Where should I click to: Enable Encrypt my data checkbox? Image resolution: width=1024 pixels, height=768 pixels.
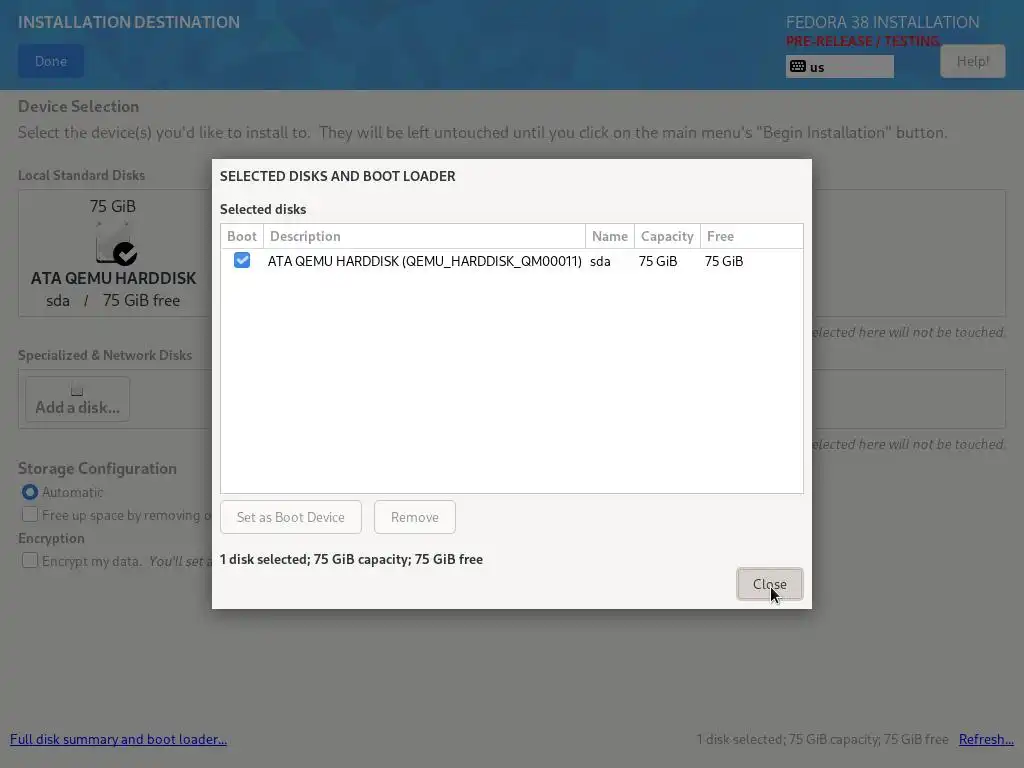click(29, 560)
